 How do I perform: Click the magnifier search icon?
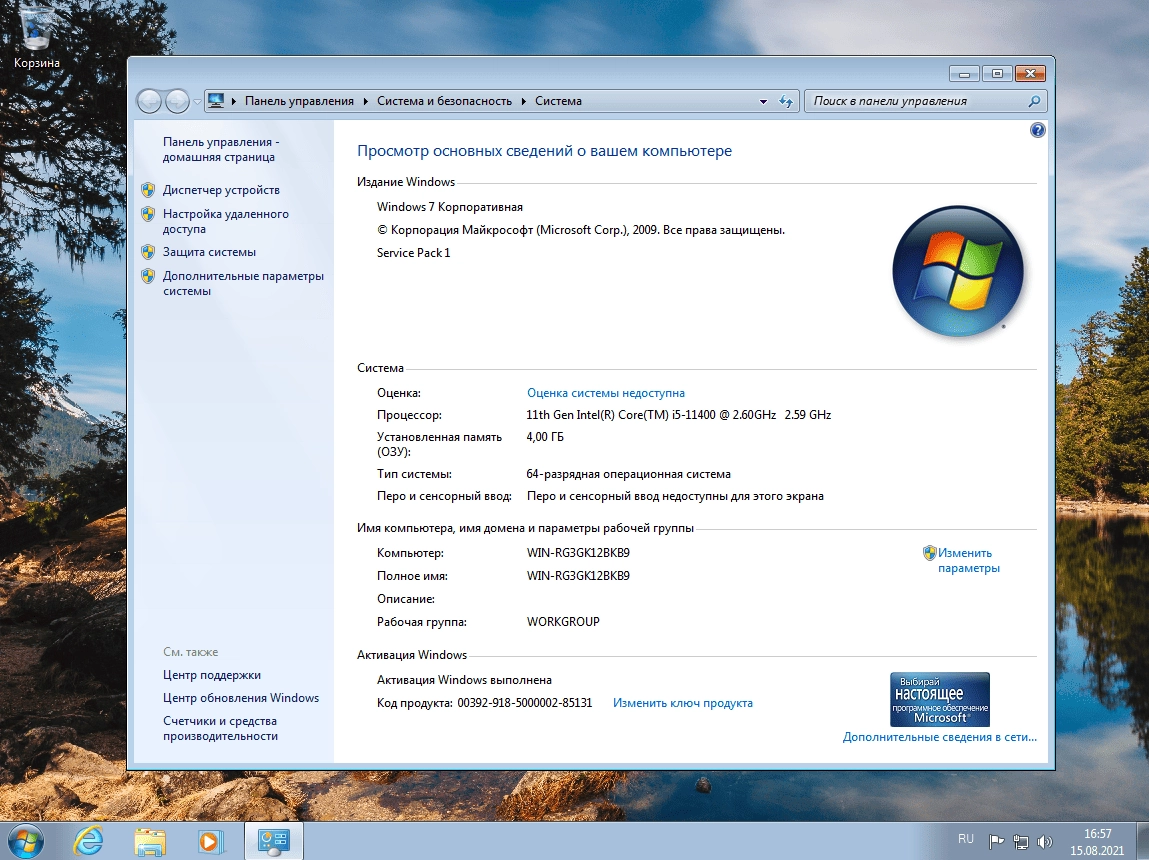coord(1035,101)
